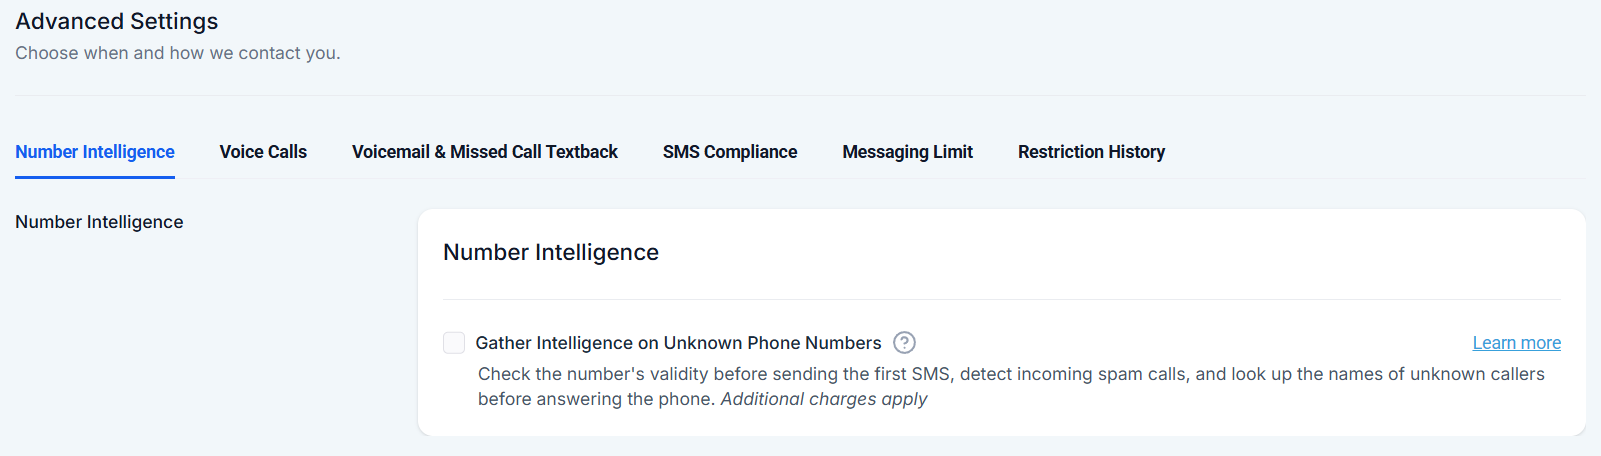Open the Learn more link
The image size is (1601, 456).
[1516, 343]
